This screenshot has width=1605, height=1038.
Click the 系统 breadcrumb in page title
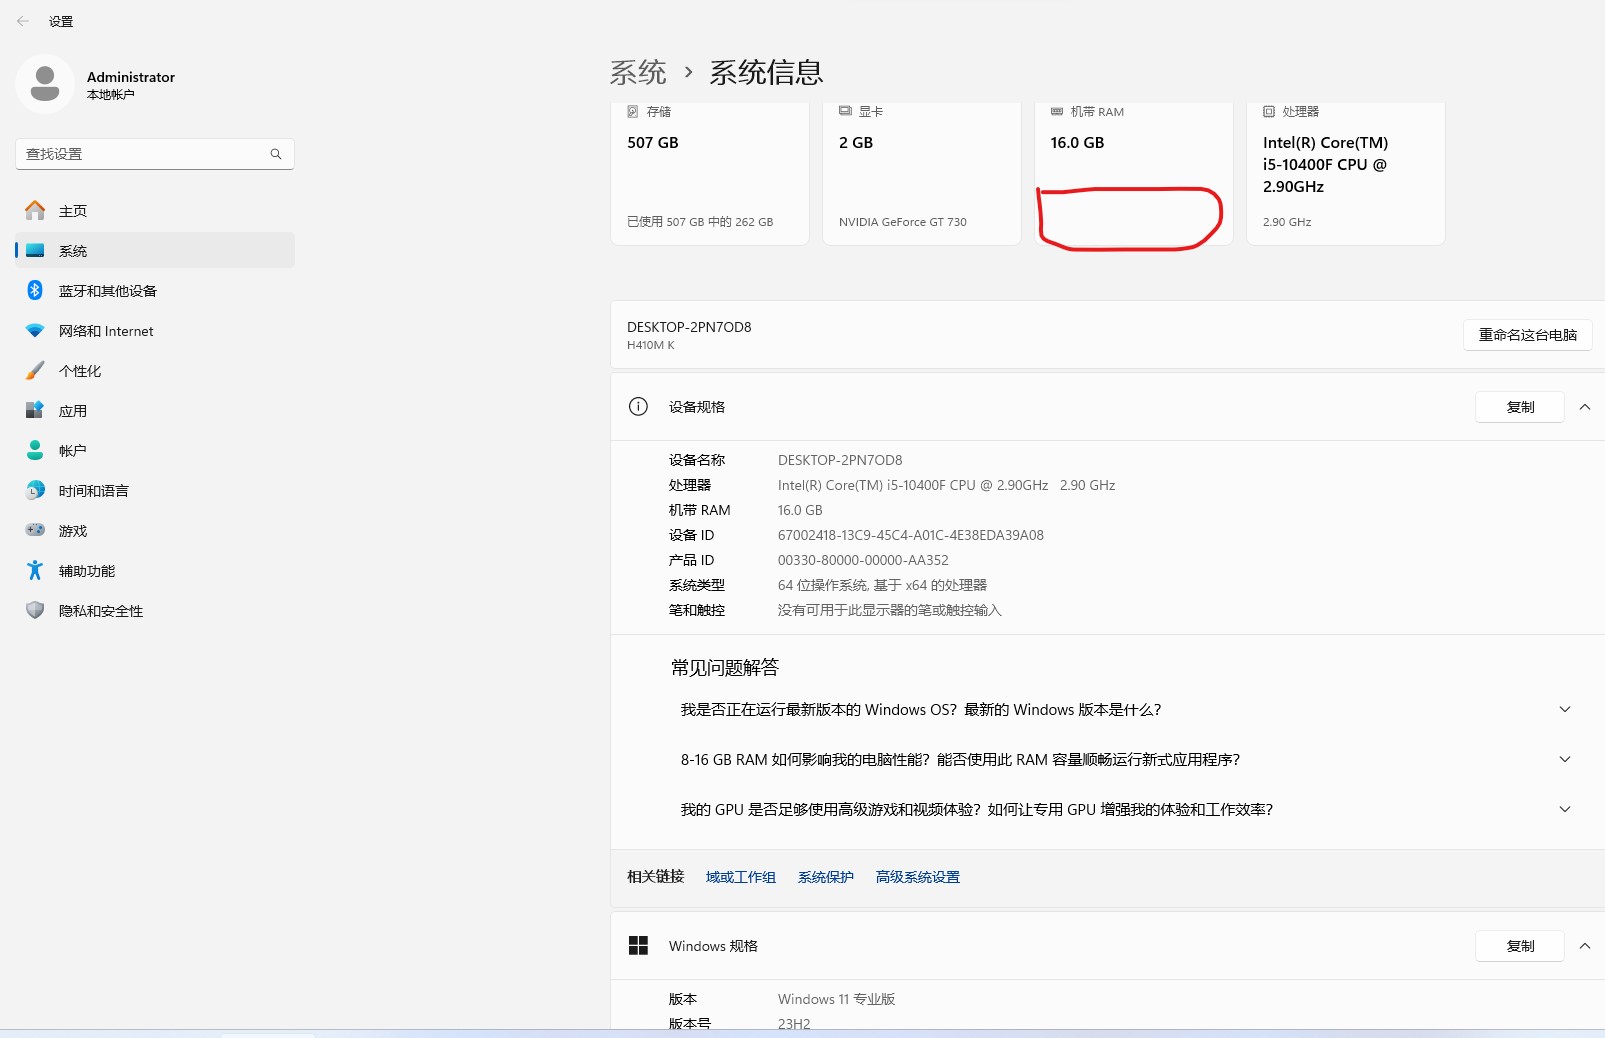pos(638,72)
